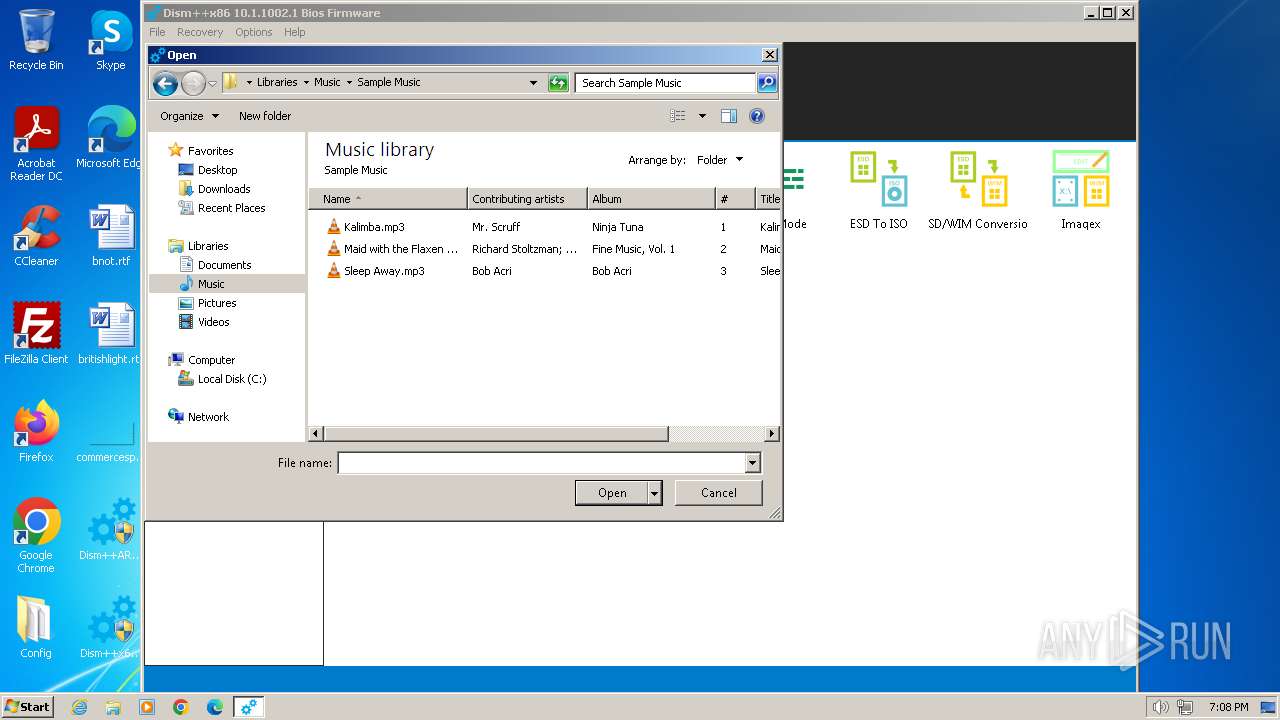Screen dimensions: 1280x720
Task: Sort by Contributing artists column
Action: coord(527,199)
